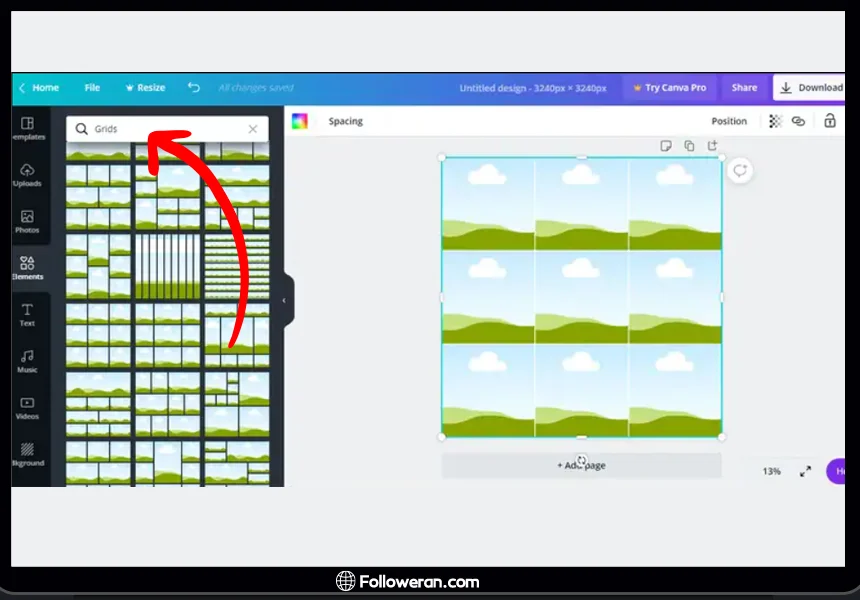Image resolution: width=860 pixels, height=600 pixels.
Task: Add a comment with the speech bubble icon
Action: (739, 171)
